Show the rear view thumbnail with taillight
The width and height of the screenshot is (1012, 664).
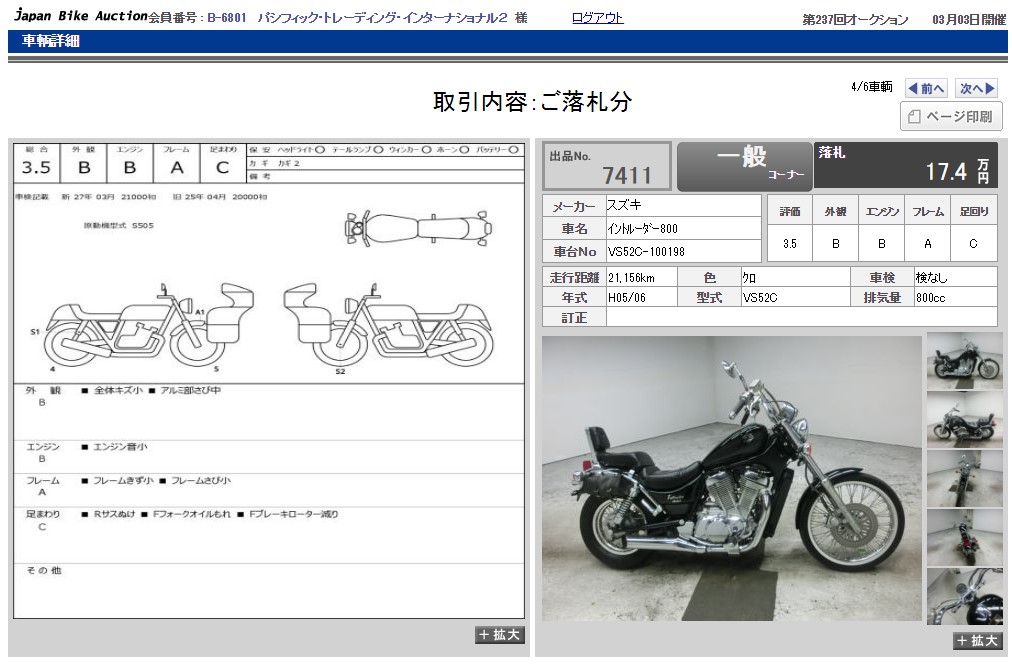964,537
